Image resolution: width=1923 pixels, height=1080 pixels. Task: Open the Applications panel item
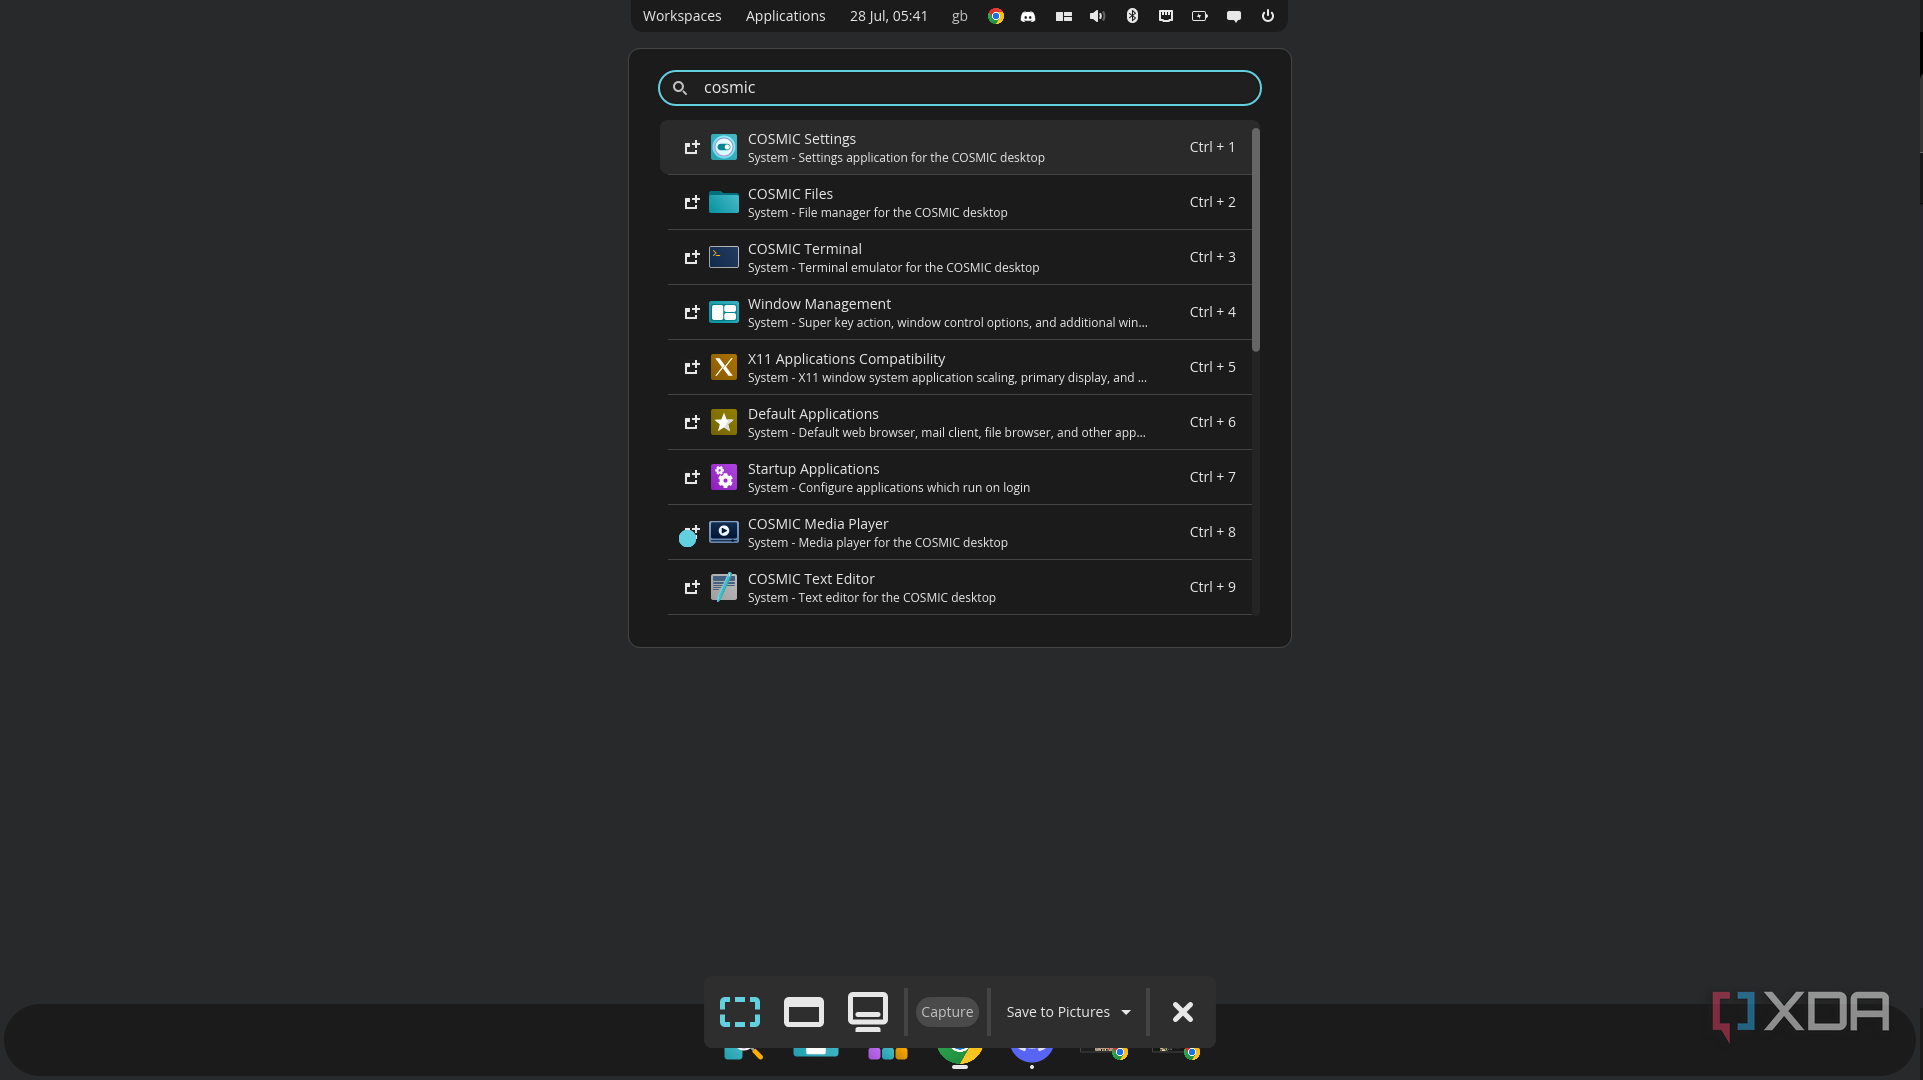click(786, 16)
